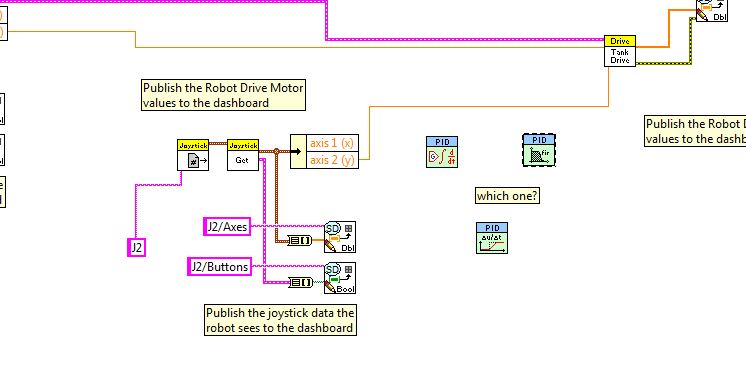This screenshot has height=392, width=746.
Task: Click the PID setpoint ramp VI icon
Action: [492, 238]
